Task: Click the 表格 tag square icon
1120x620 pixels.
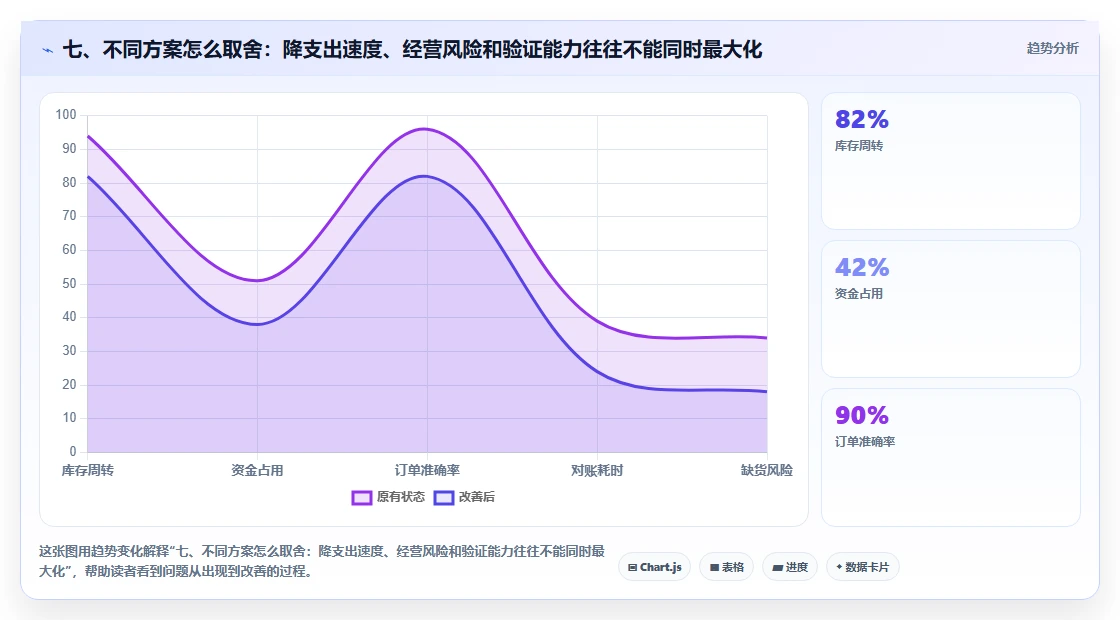Action: click(x=714, y=568)
